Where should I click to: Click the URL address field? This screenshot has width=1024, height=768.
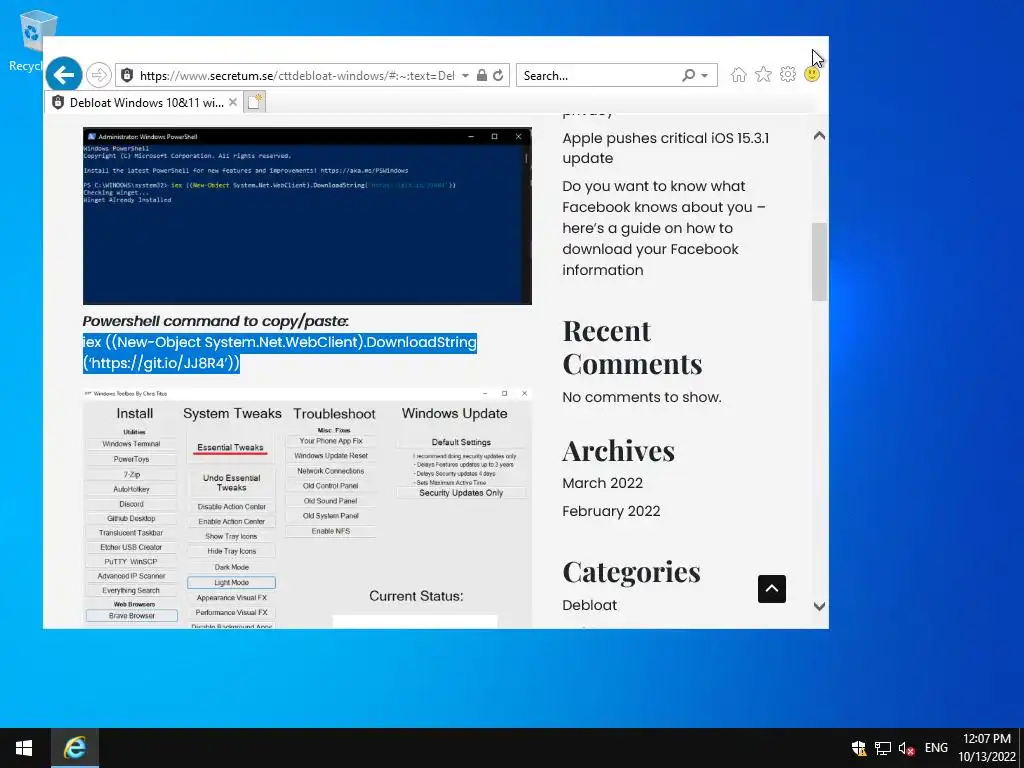pyautogui.click(x=297, y=76)
